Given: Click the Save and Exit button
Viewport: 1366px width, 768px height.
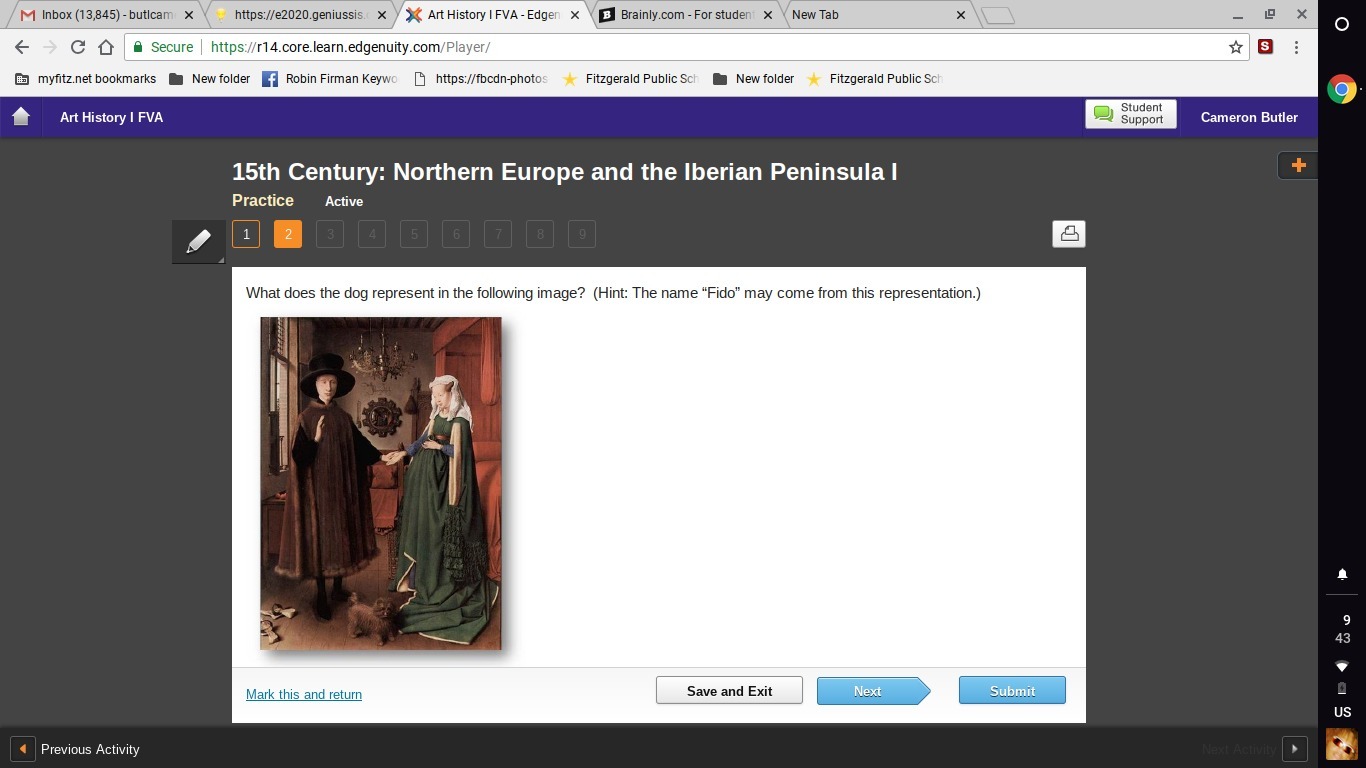Looking at the screenshot, I should coord(729,691).
